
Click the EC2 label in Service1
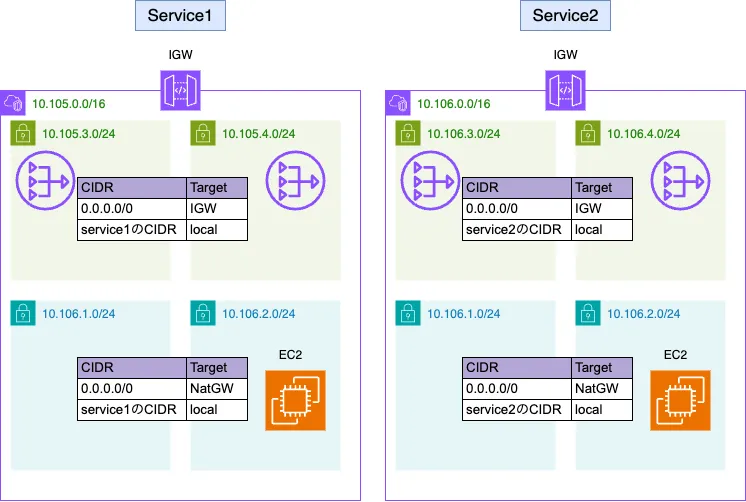click(290, 355)
